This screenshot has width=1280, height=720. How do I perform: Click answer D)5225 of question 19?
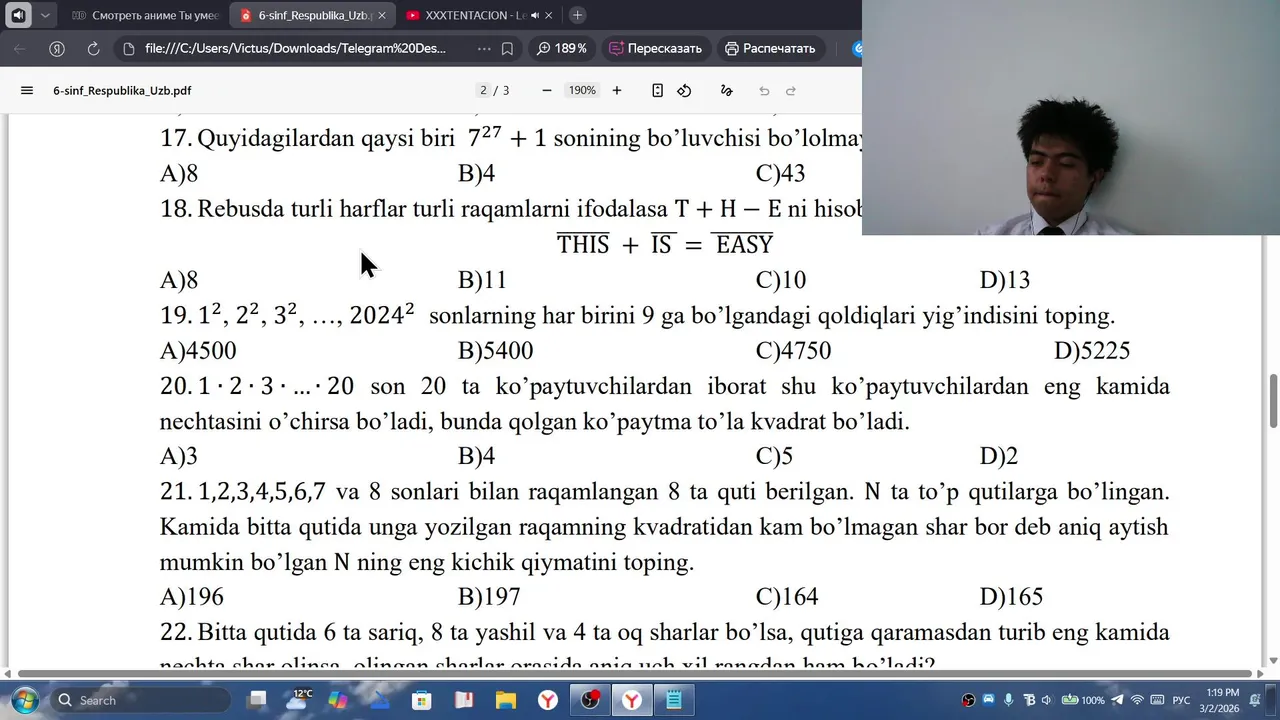pyautogui.click(x=1092, y=351)
